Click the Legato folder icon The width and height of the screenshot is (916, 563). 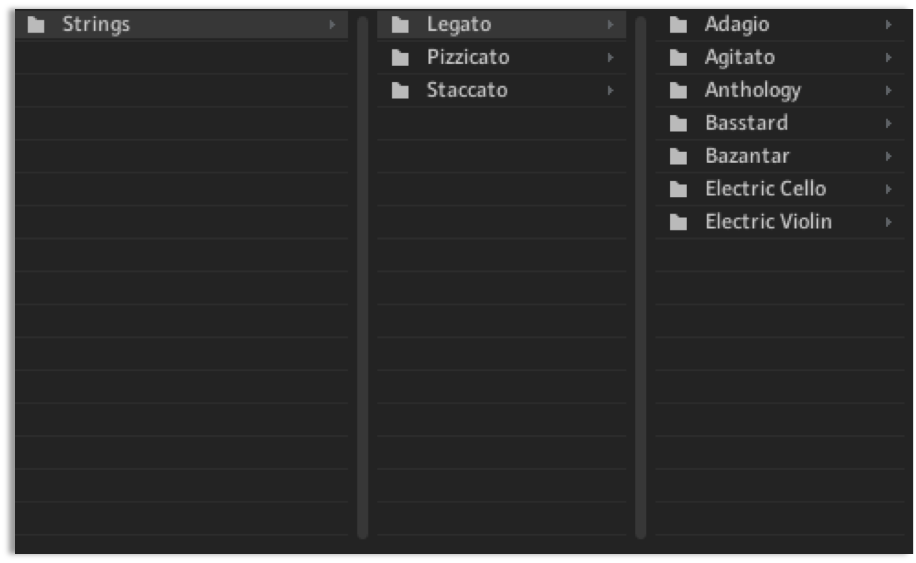[400, 25]
